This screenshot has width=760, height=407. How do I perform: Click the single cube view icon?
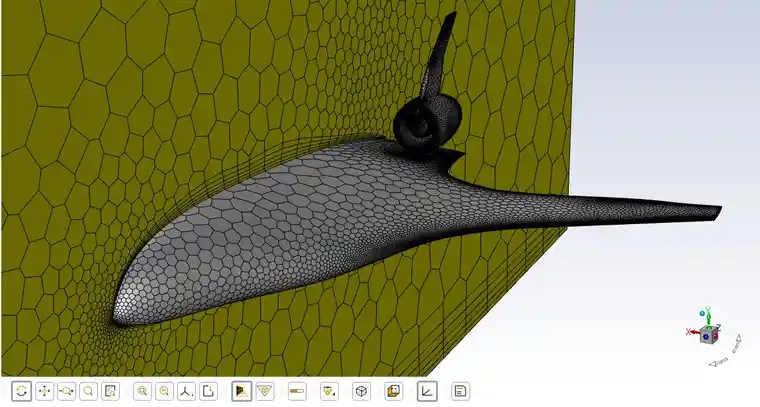(361, 391)
